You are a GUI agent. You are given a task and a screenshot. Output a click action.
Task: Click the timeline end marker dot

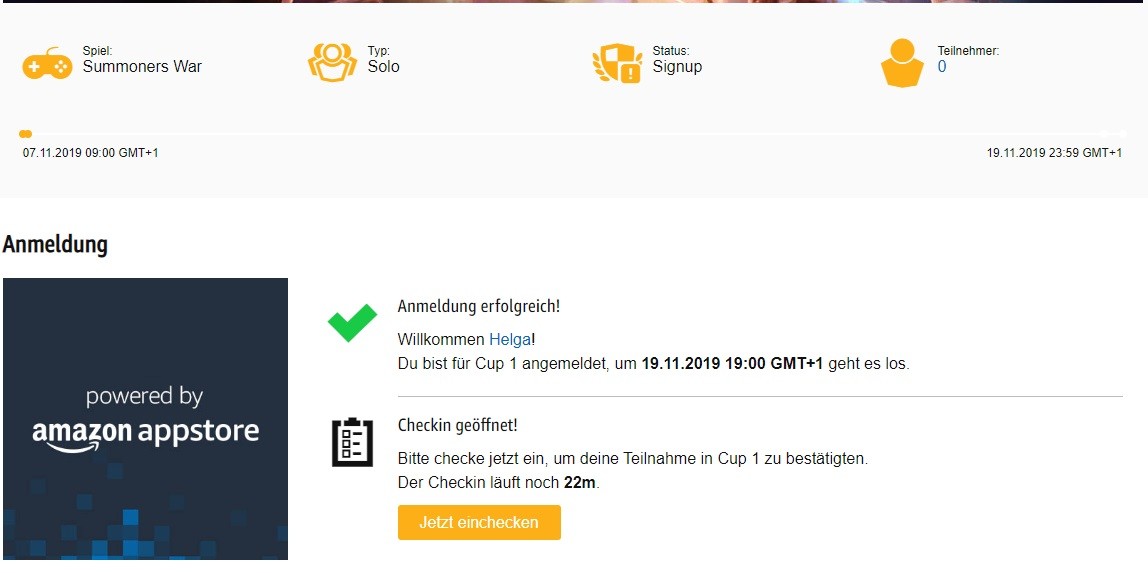(x=1122, y=134)
